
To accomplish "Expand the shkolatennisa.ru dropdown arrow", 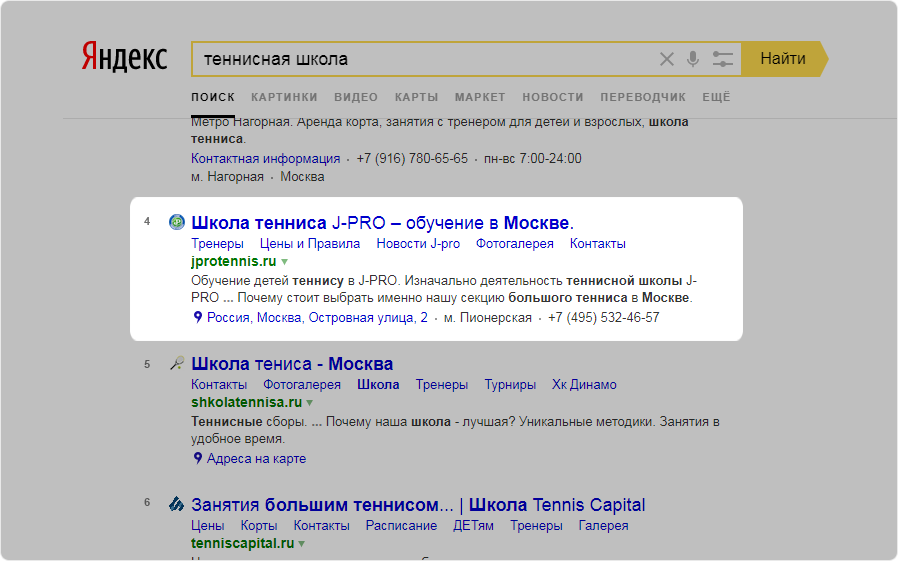I will click(310, 403).
